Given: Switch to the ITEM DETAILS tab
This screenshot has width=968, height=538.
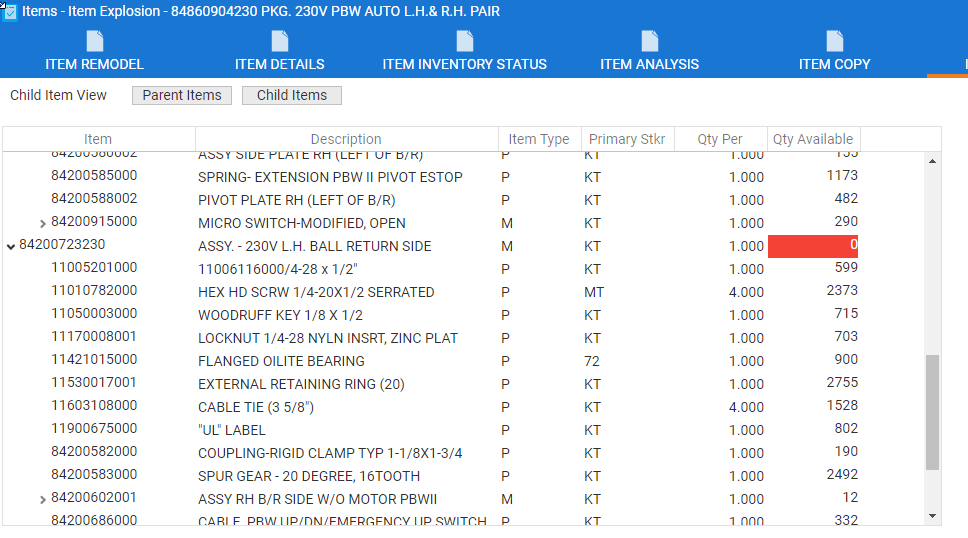Looking at the screenshot, I should 280,52.
